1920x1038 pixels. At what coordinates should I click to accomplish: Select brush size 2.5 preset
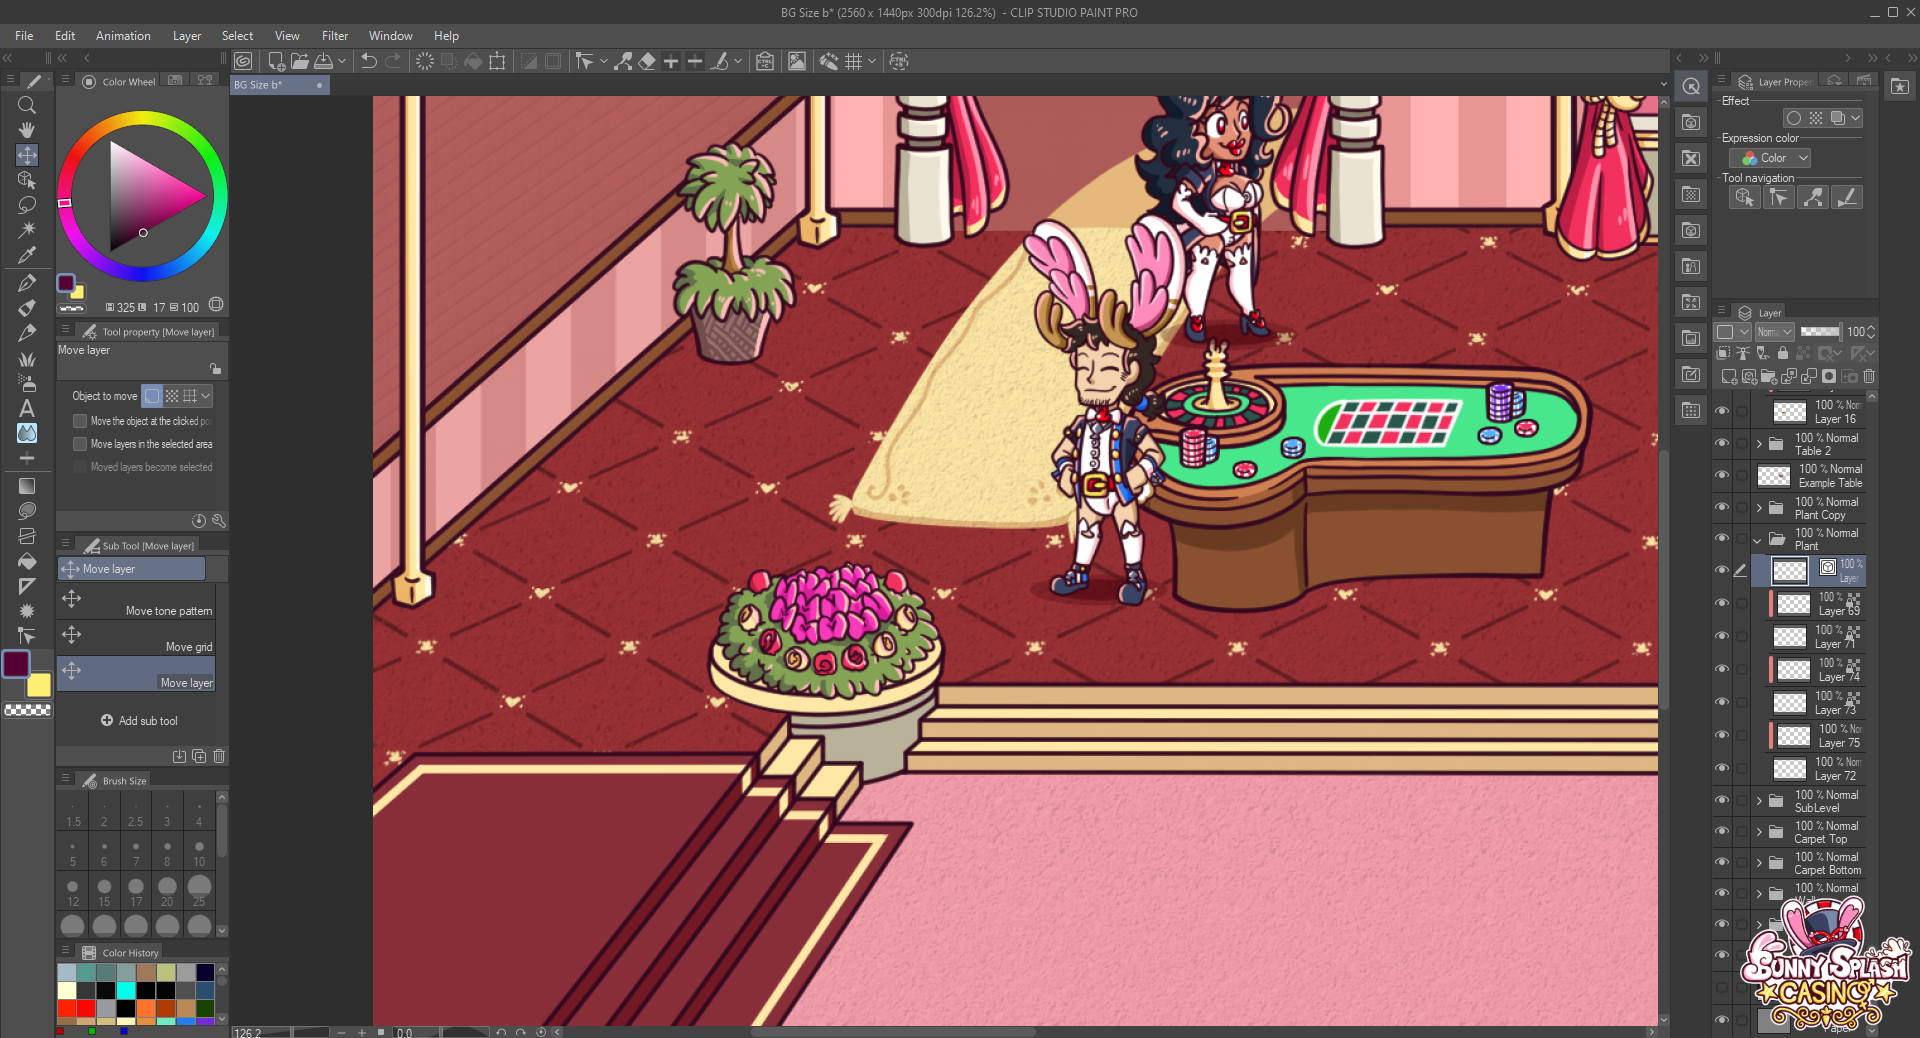(x=136, y=812)
